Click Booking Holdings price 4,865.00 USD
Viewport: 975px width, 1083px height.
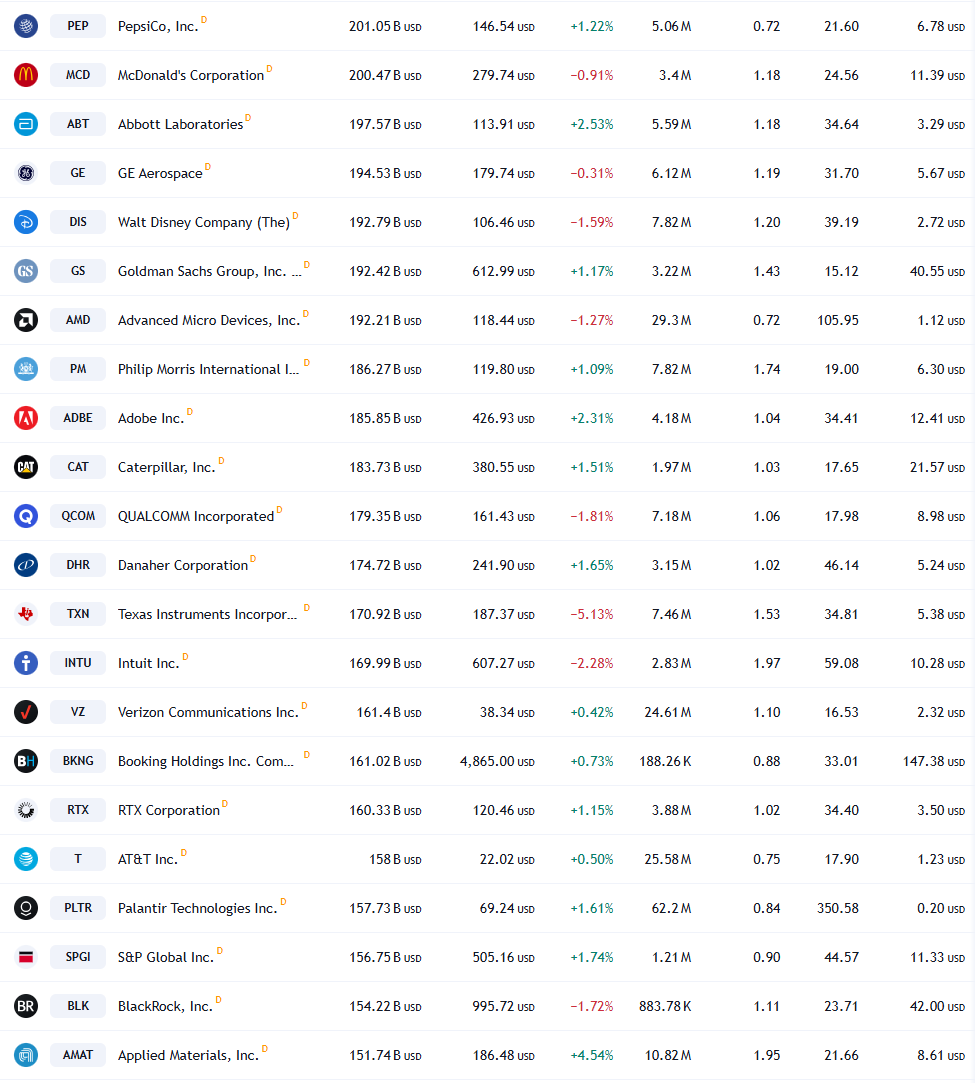tap(497, 761)
